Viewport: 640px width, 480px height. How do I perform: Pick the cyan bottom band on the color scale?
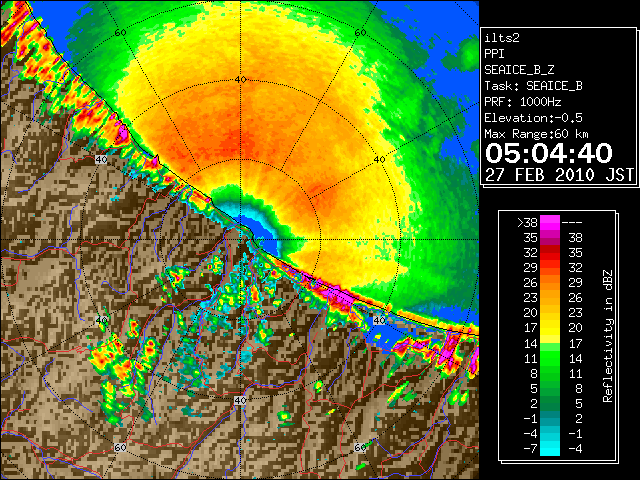click(550, 448)
